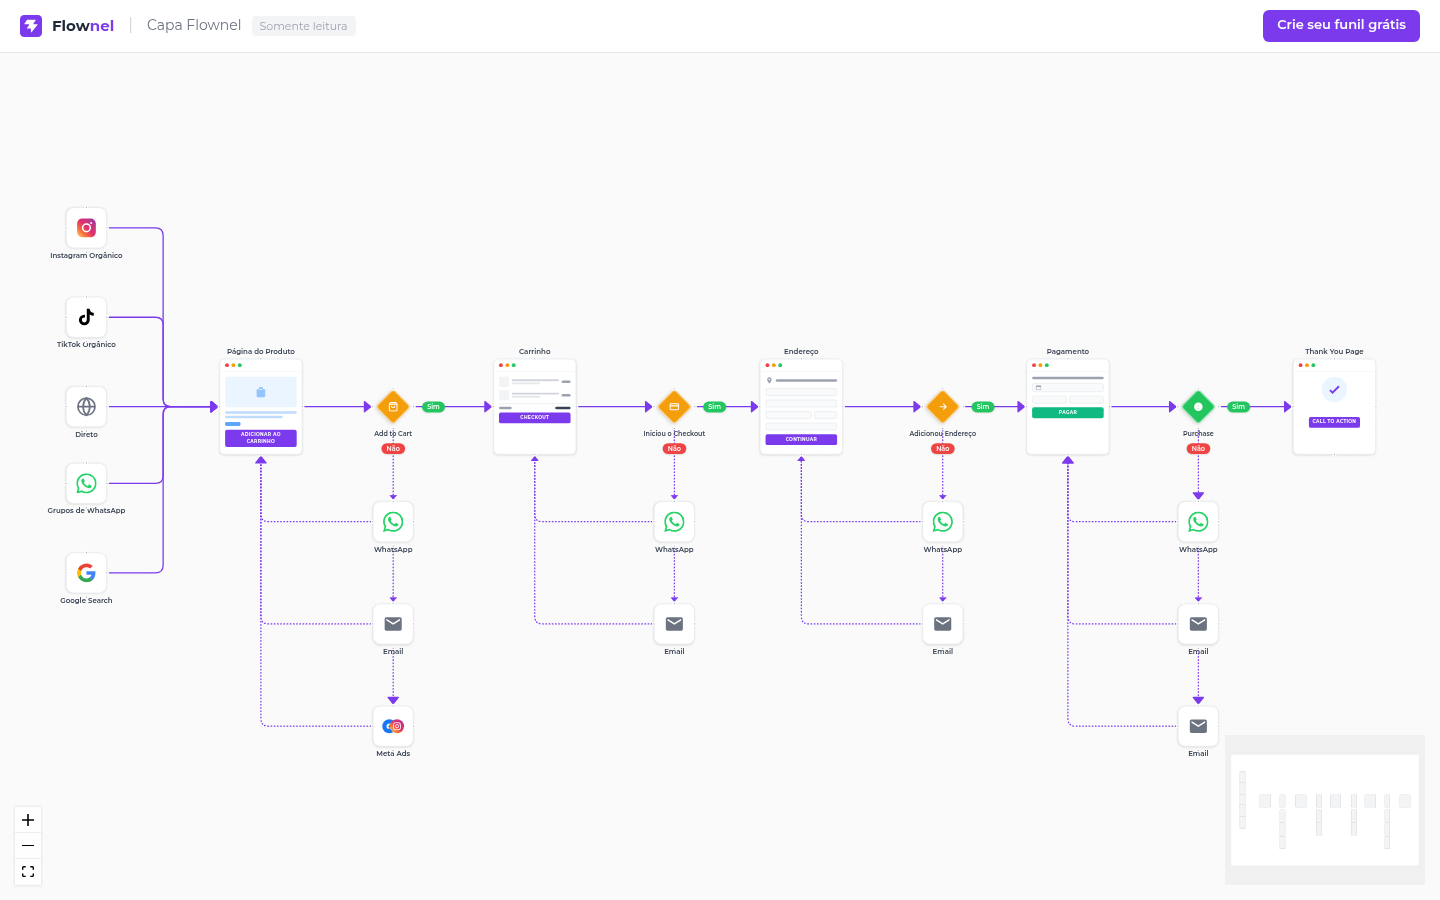Screen dimensions: 1440x900
Task: Zoom in with the plus button
Action: [x=28, y=820]
